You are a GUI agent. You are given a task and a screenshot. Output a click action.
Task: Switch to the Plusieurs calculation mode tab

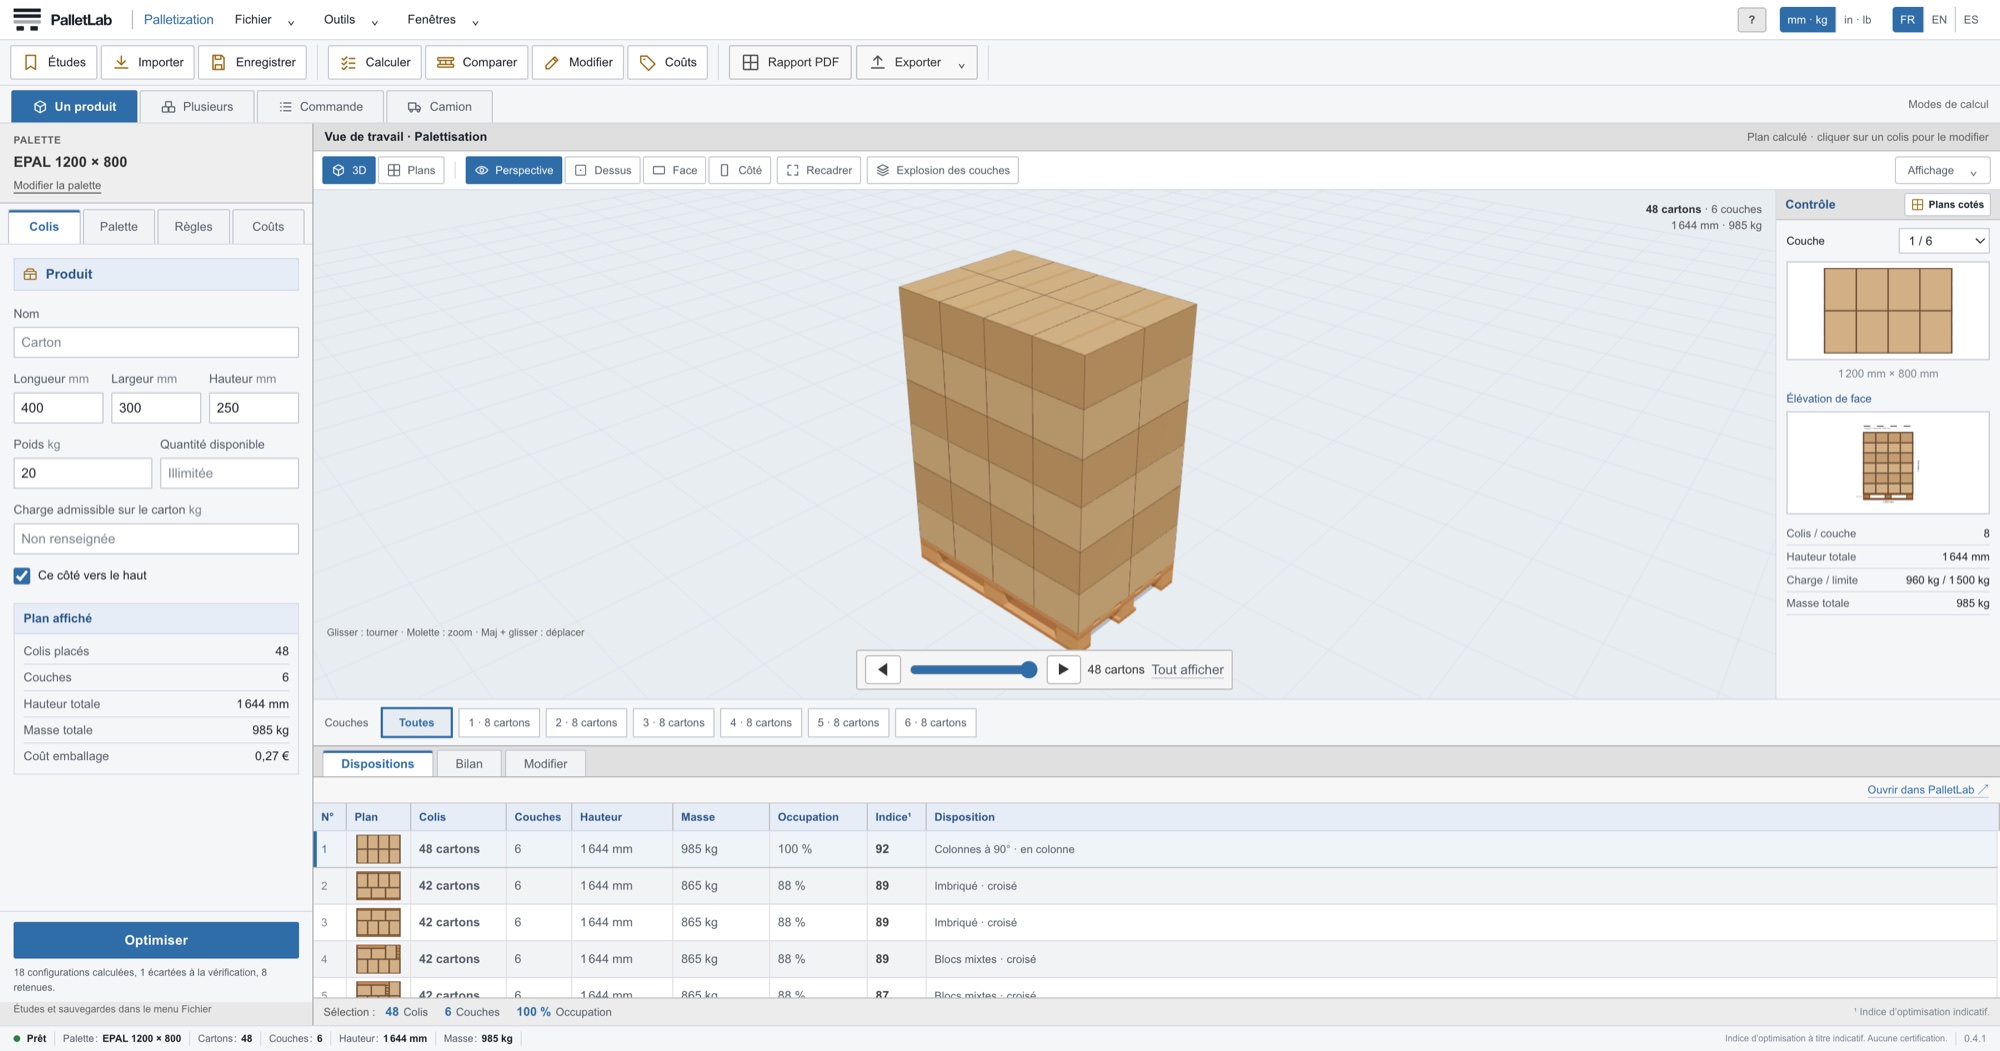[x=197, y=106]
